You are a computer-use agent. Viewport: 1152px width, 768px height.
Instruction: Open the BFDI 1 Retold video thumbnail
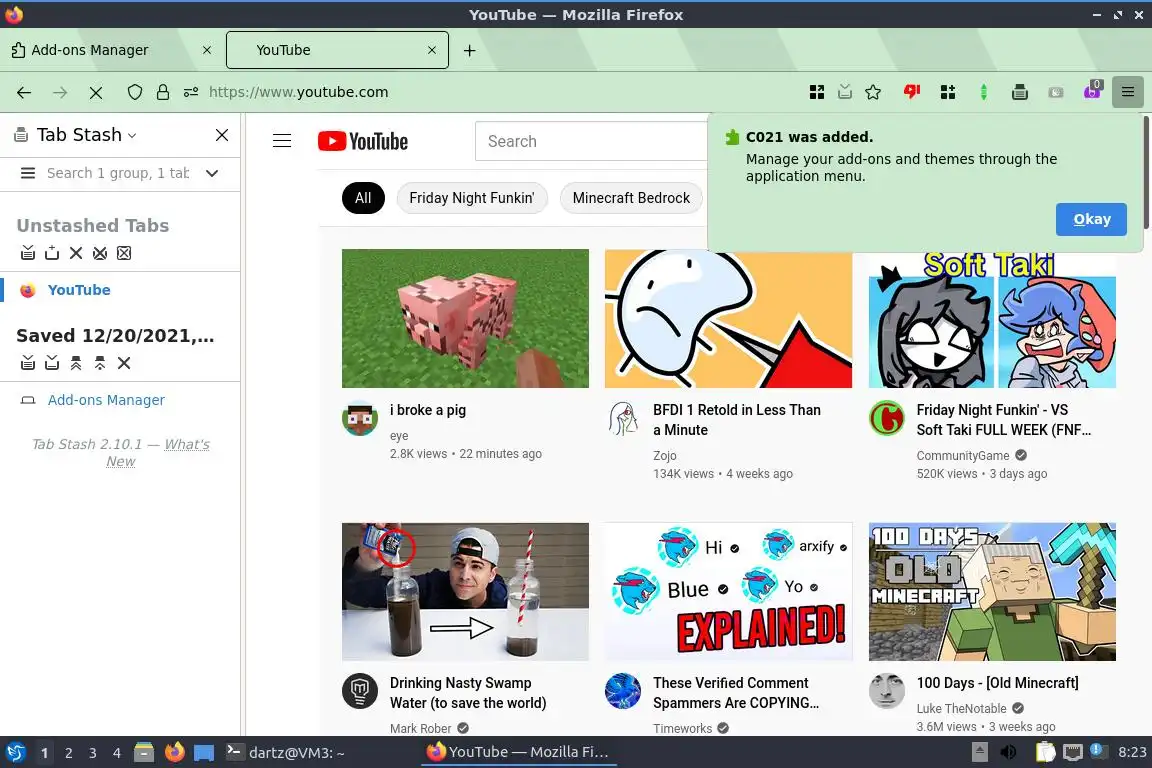pos(728,318)
